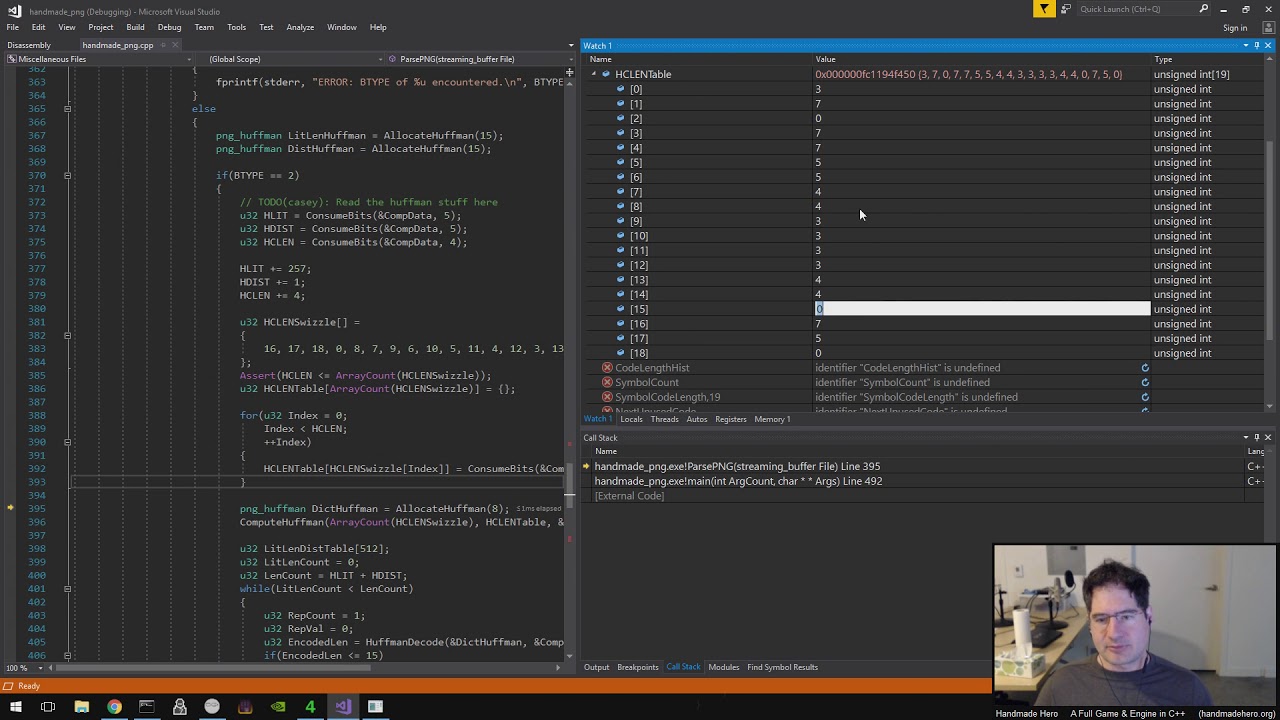Click the Sign in link
The height and width of the screenshot is (720, 1280).
1235,28
